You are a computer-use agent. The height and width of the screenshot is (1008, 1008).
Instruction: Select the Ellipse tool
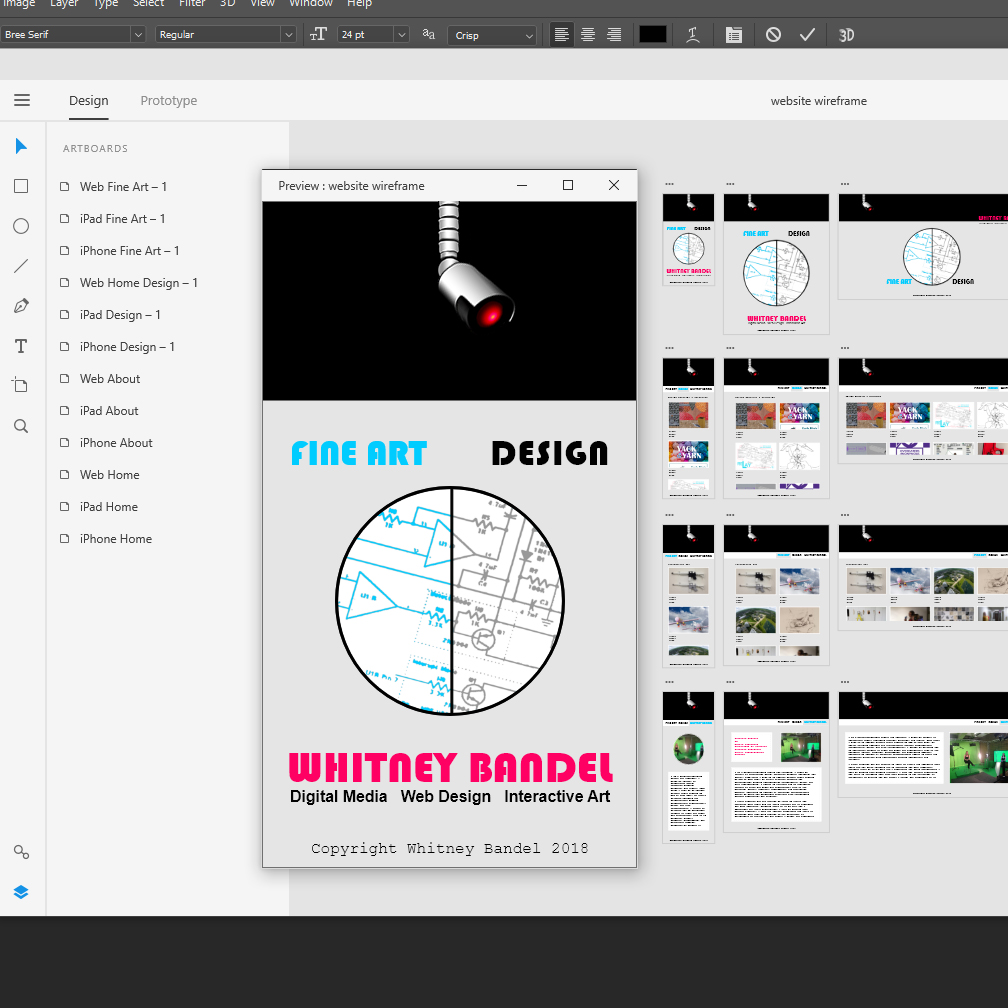(x=21, y=226)
